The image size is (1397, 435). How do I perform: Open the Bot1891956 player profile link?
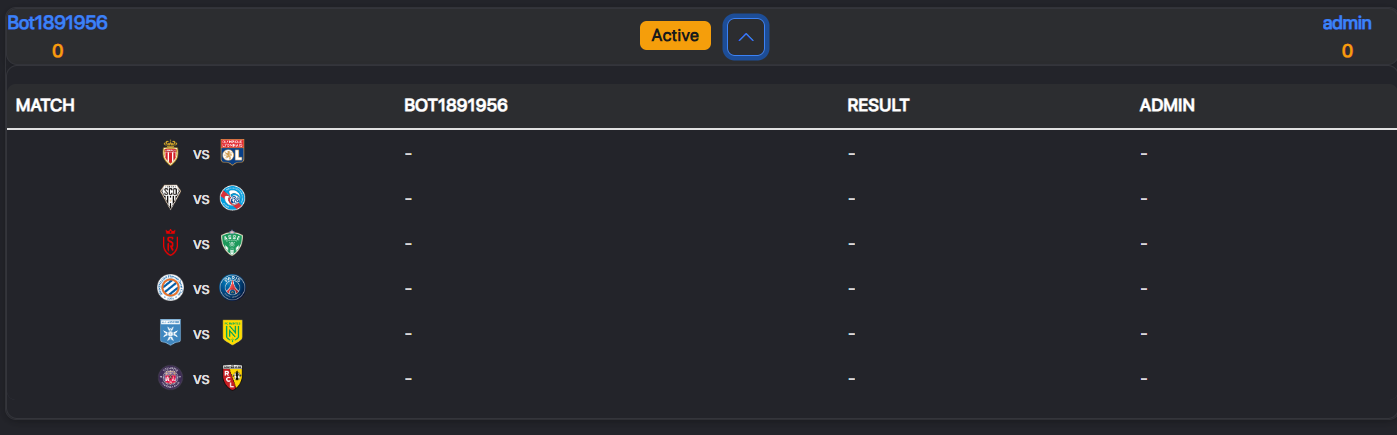tap(57, 23)
